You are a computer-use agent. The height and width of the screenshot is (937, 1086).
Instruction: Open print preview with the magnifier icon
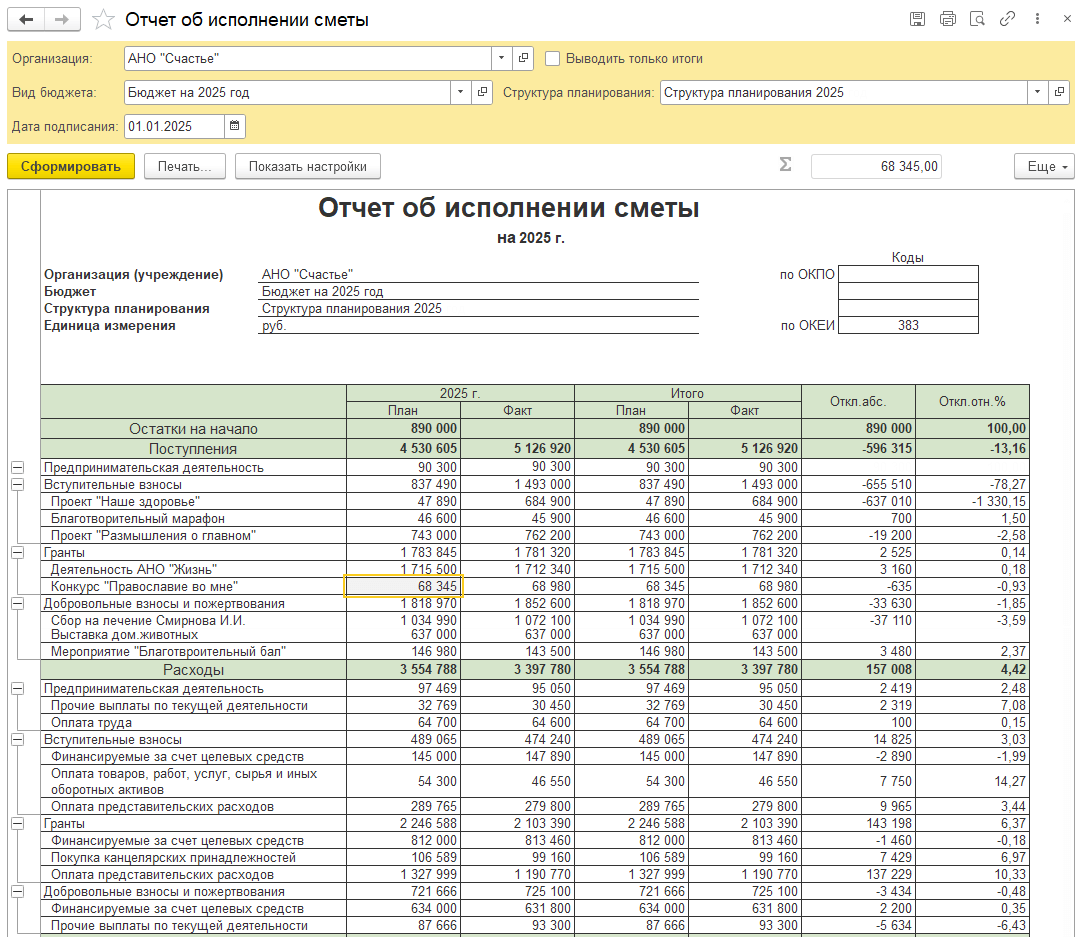pyautogui.click(x=977, y=18)
